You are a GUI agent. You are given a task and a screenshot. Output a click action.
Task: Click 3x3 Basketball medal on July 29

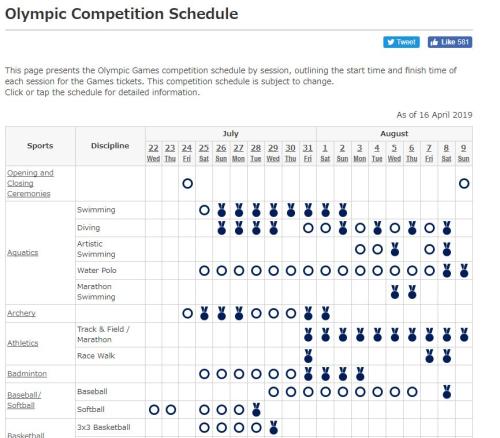point(273,427)
